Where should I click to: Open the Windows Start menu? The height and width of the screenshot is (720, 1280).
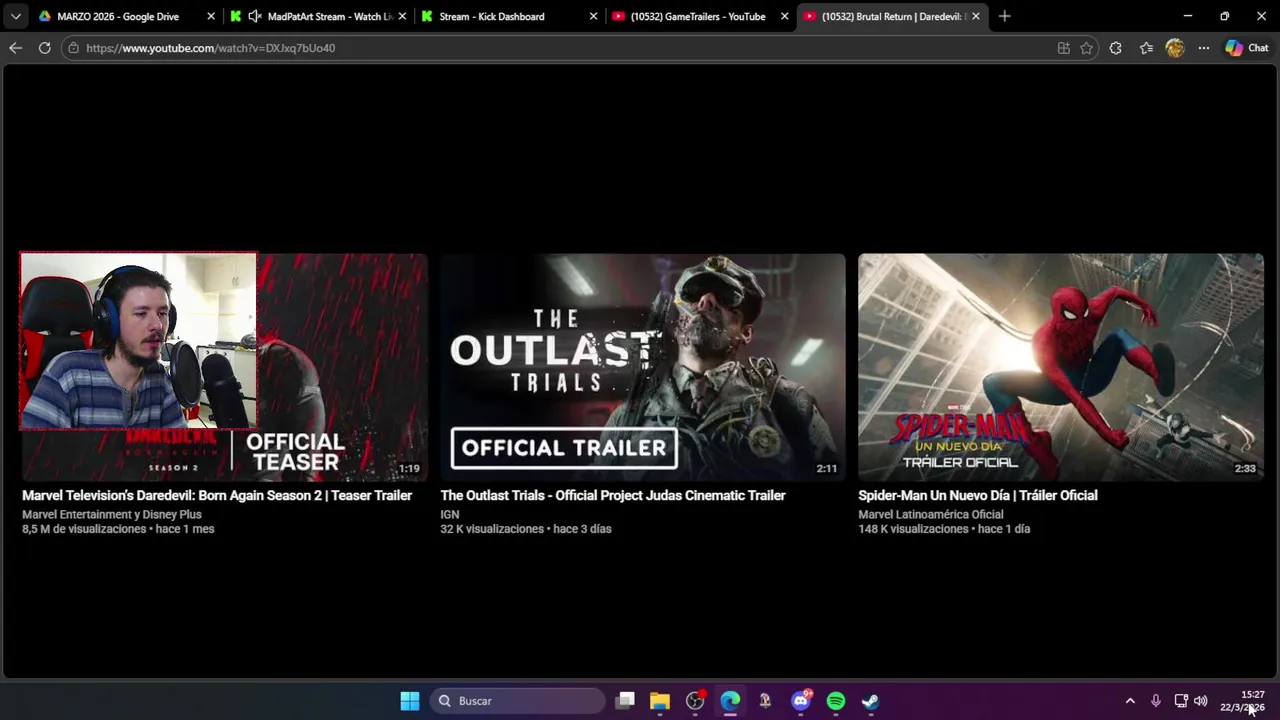(410, 701)
